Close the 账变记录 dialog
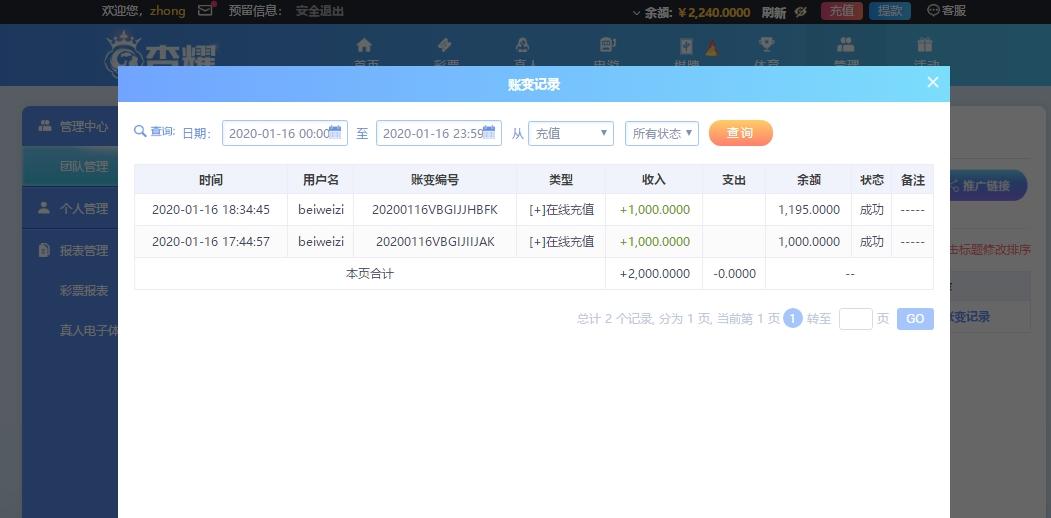Image resolution: width=1051 pixels, height=518 pixels. pos(932,82)
